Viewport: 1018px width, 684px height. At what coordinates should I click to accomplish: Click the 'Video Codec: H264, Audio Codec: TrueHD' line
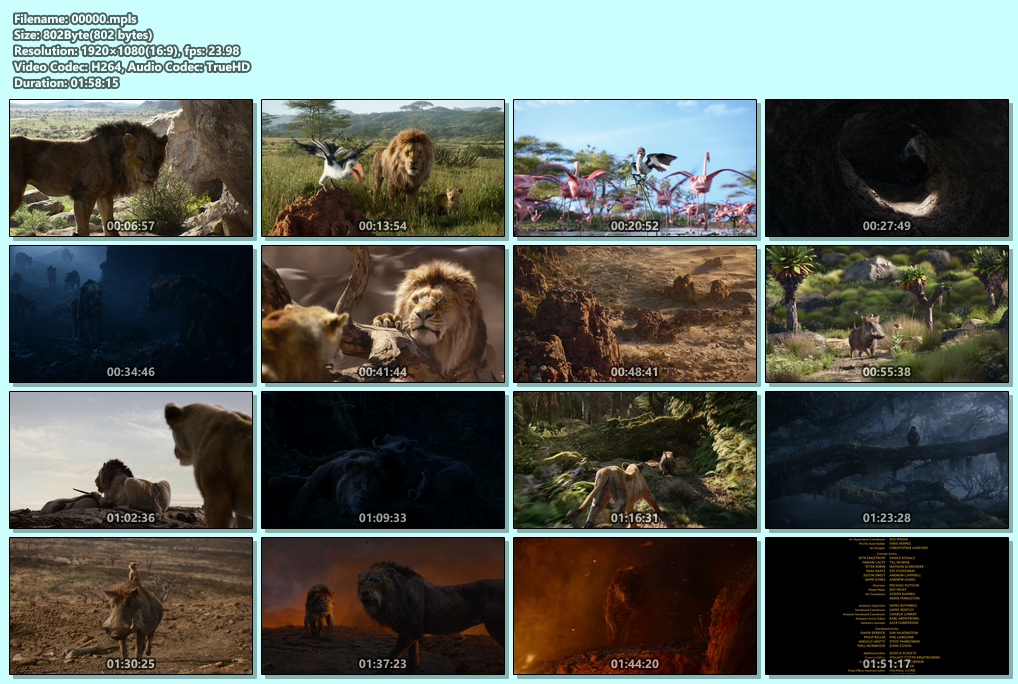tap(132, 67)
